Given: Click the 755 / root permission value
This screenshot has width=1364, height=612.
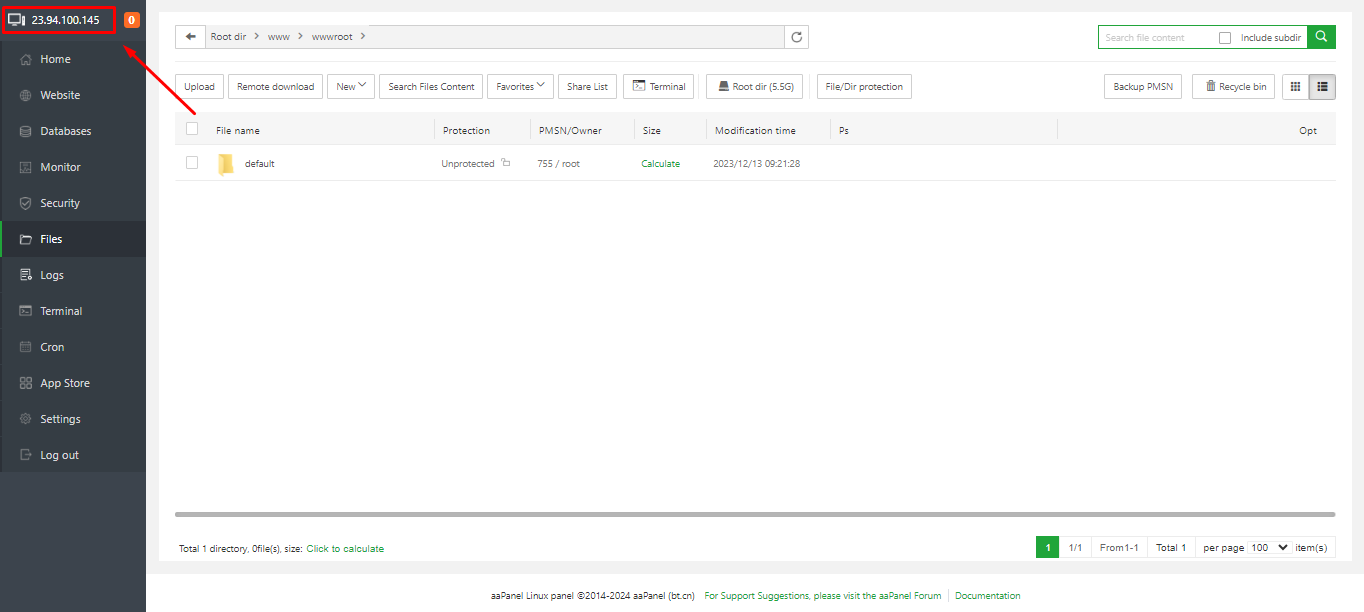Looking at the screenshot, I should point(558,164).
